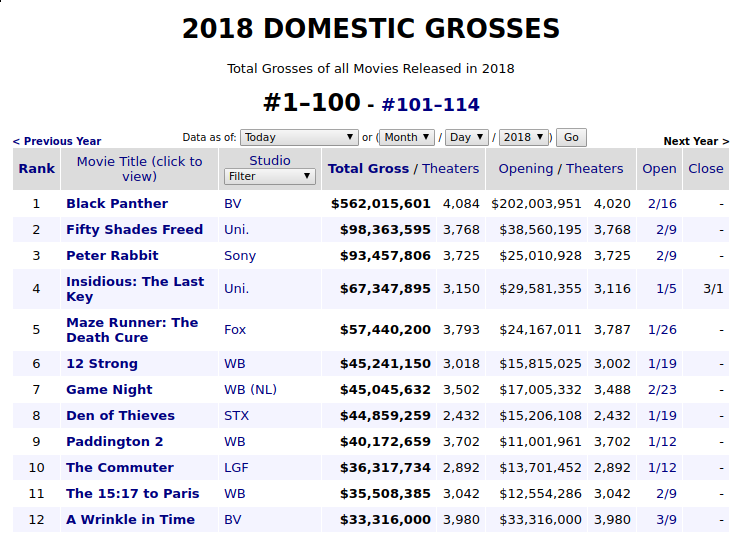Sort by Opening column header
Image resolution: width=745 pixels, height=536 pixels.
(x=526, y=169)
